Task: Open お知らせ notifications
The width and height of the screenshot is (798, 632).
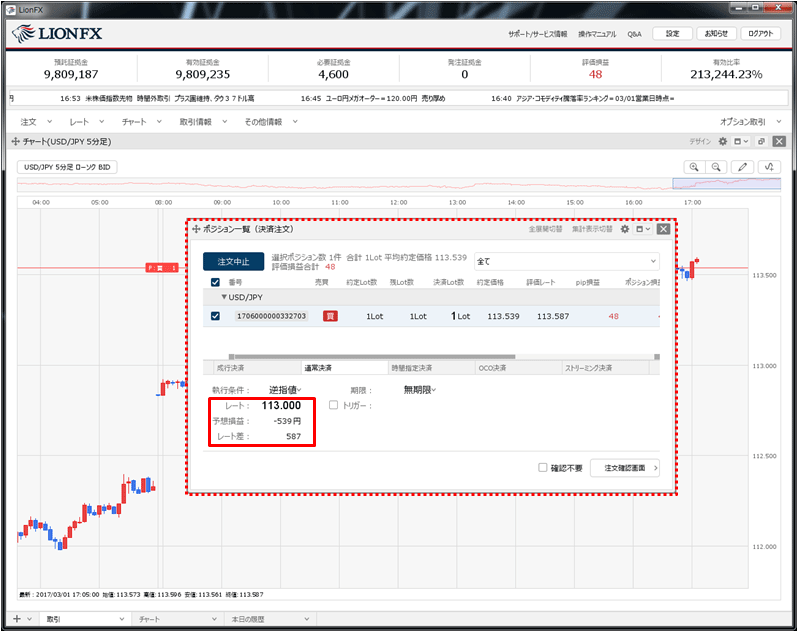Action: (716, 34)
